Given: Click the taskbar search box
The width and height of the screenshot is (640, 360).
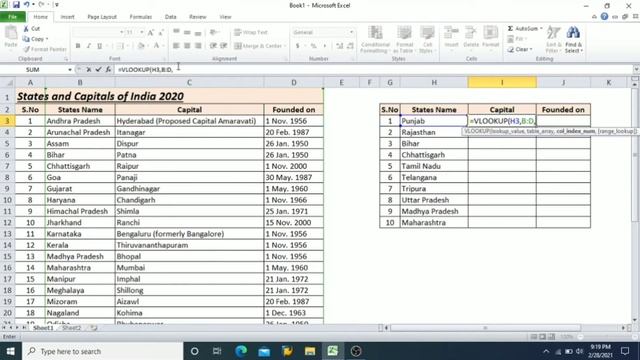Looking at the screenshot, I should point(102,351).
